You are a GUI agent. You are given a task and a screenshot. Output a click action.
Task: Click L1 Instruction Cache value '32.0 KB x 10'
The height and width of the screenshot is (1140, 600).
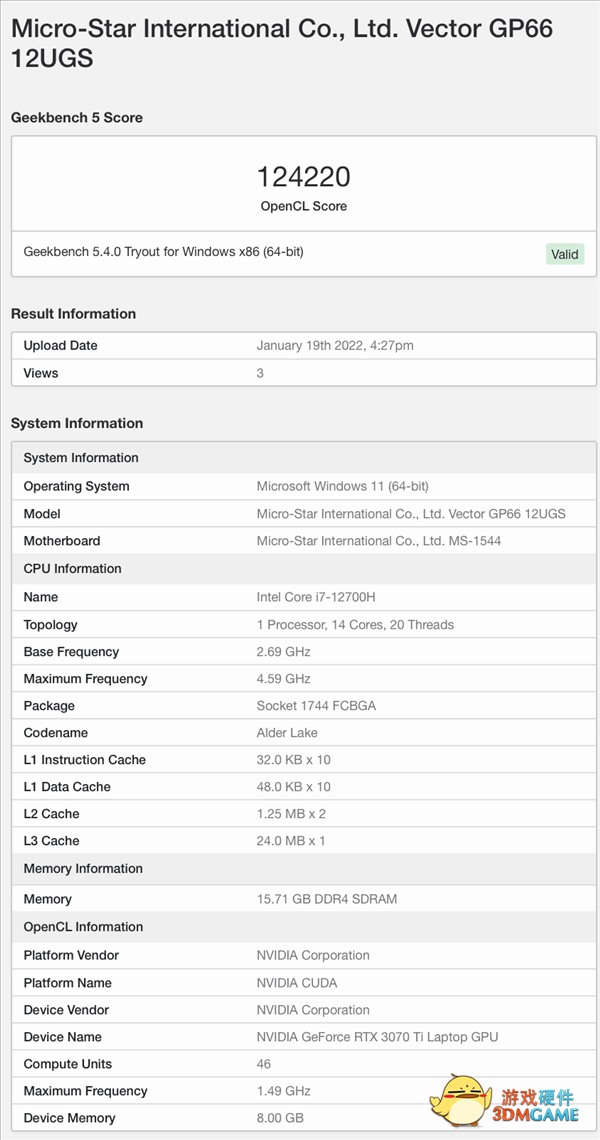(x=294, y=760)
